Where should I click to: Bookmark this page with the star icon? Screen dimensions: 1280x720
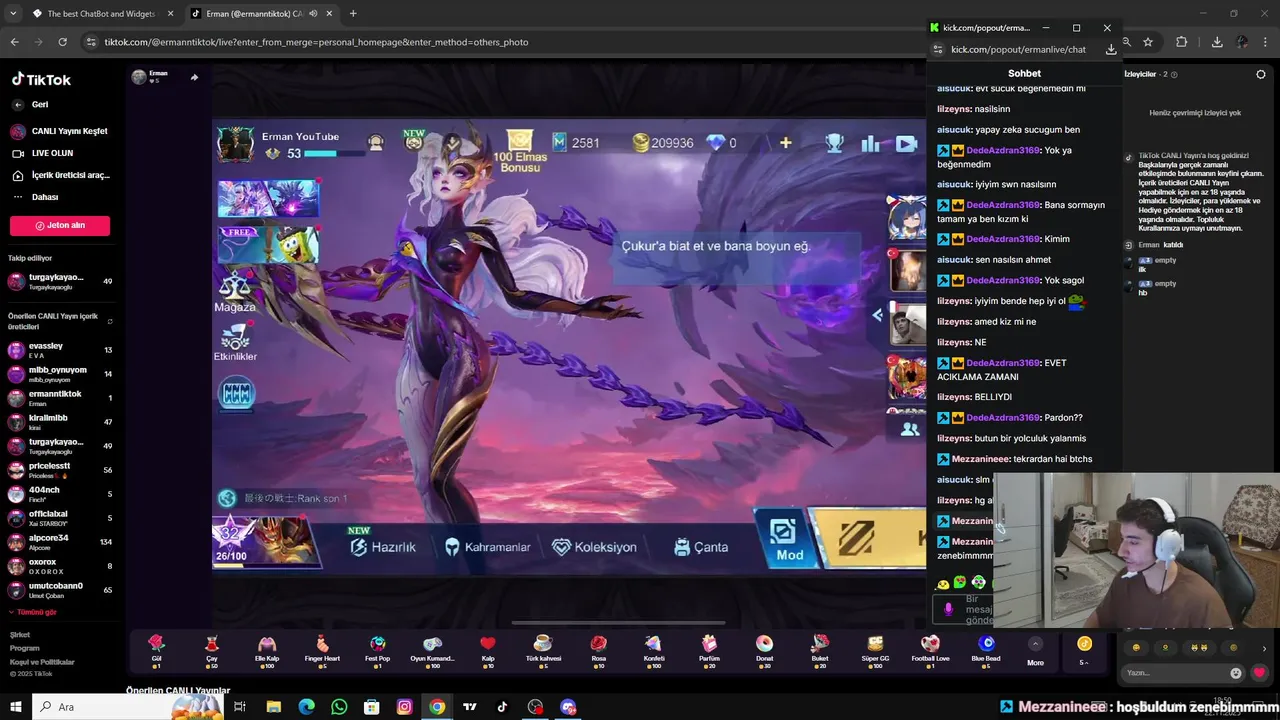[1148, 42]
